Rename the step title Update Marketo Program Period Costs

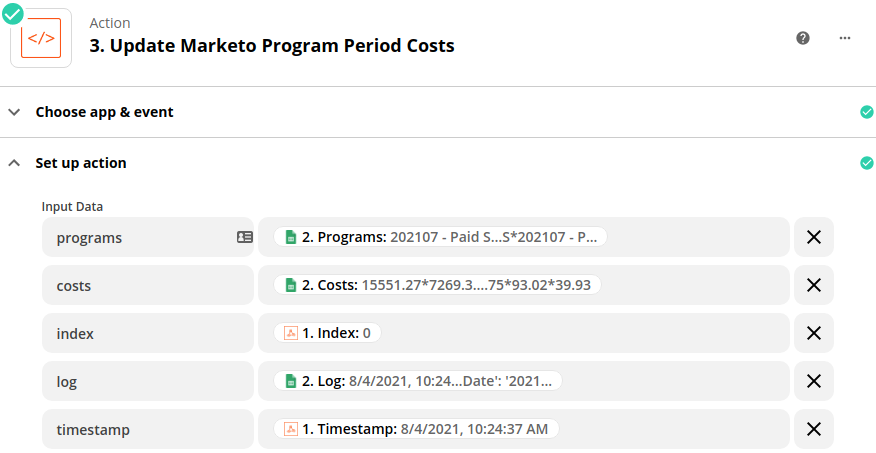coord(272,46)
